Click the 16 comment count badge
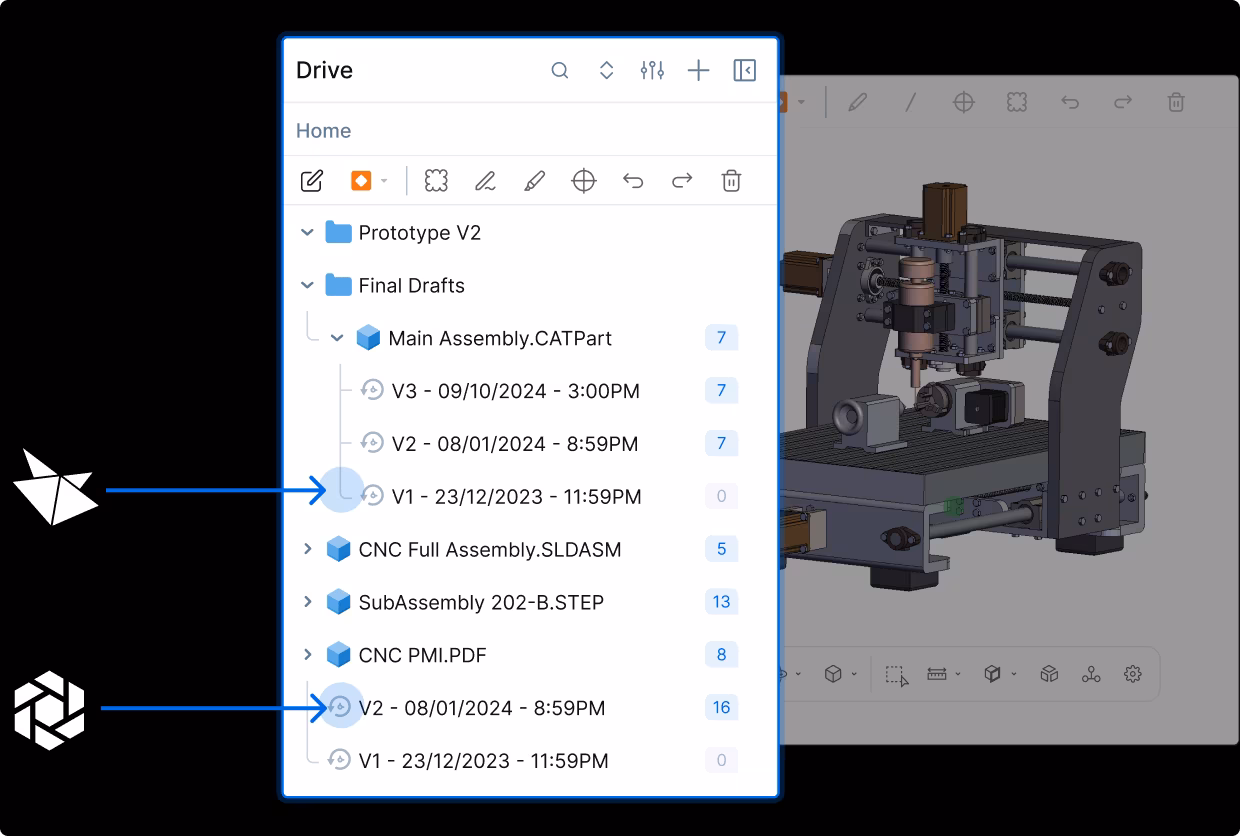The image size is (1240, 836). tap(721, 708)
